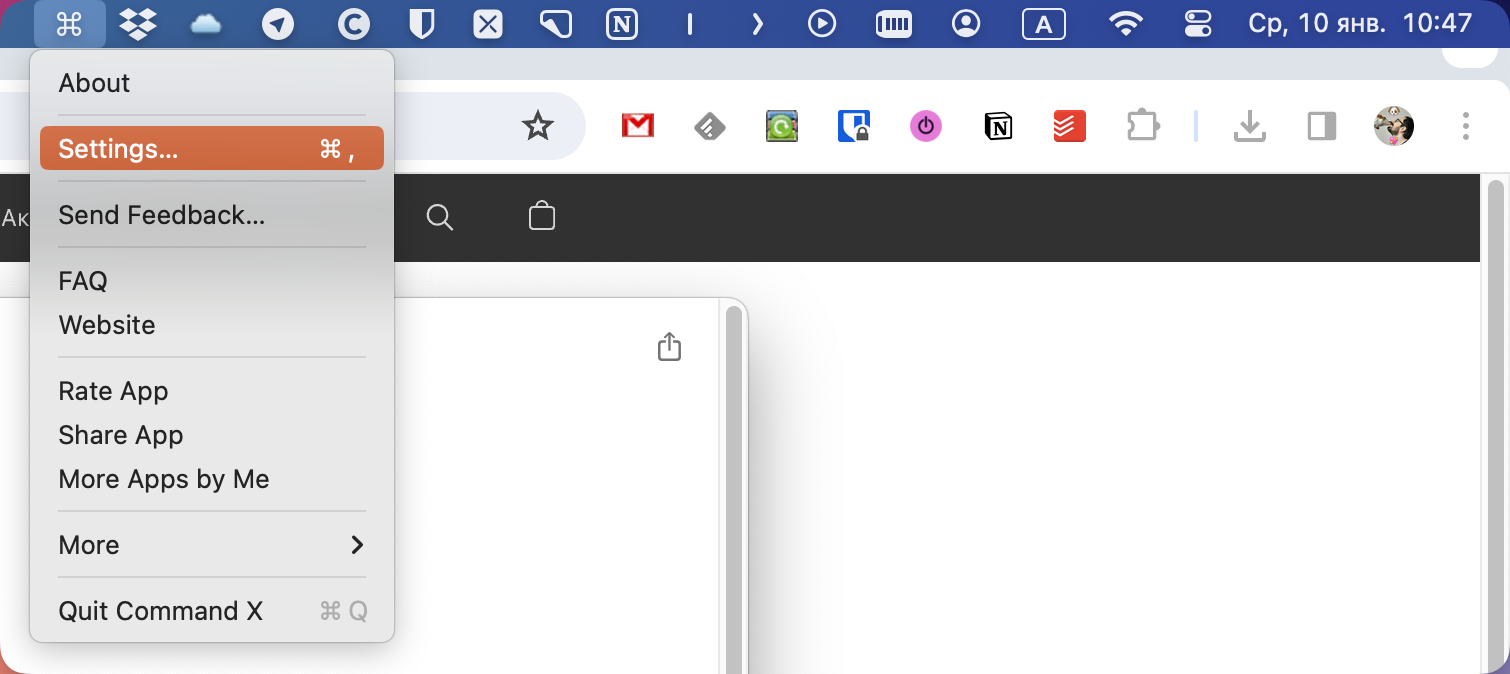Click Send Feedback… menu entry

click(212, 215)
